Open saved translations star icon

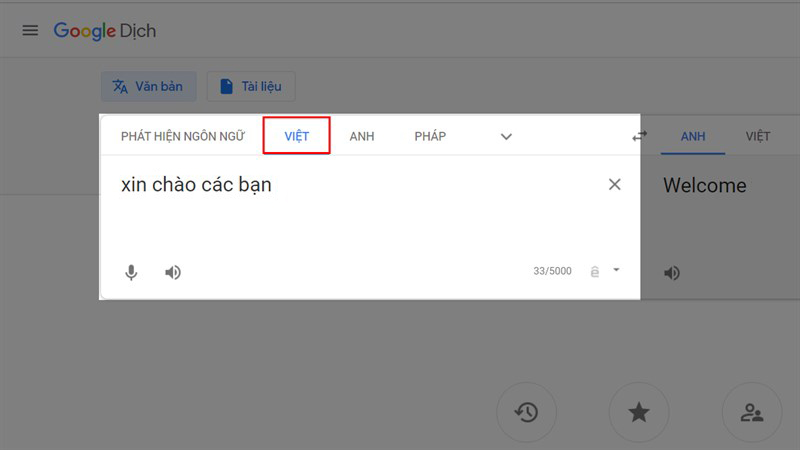pos(640,412)
